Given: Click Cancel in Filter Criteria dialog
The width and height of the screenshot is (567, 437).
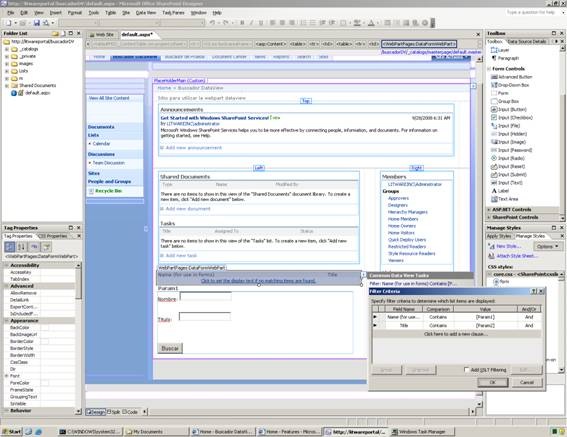Looking at the screenshot, I should click(x=526, y=382).
